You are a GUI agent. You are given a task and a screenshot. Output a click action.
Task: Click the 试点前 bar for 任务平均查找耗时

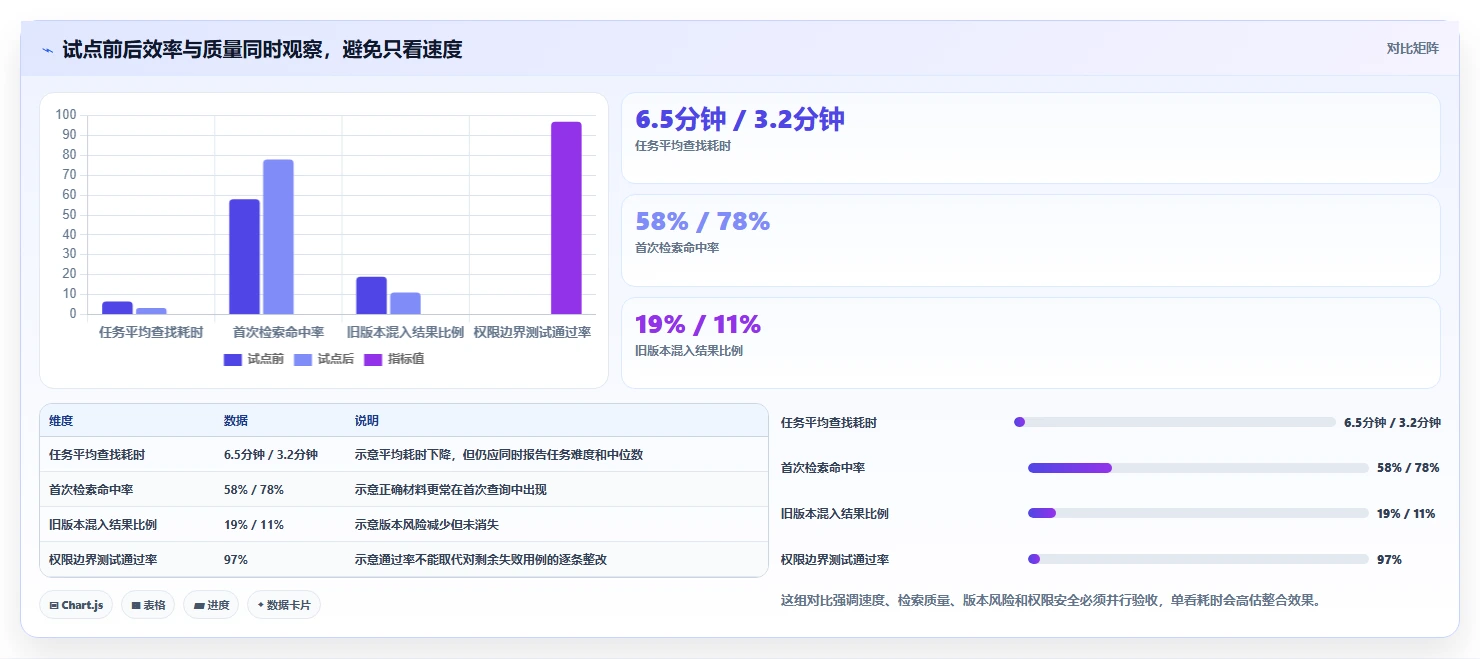pyautogui.click(x=117, y=308)
